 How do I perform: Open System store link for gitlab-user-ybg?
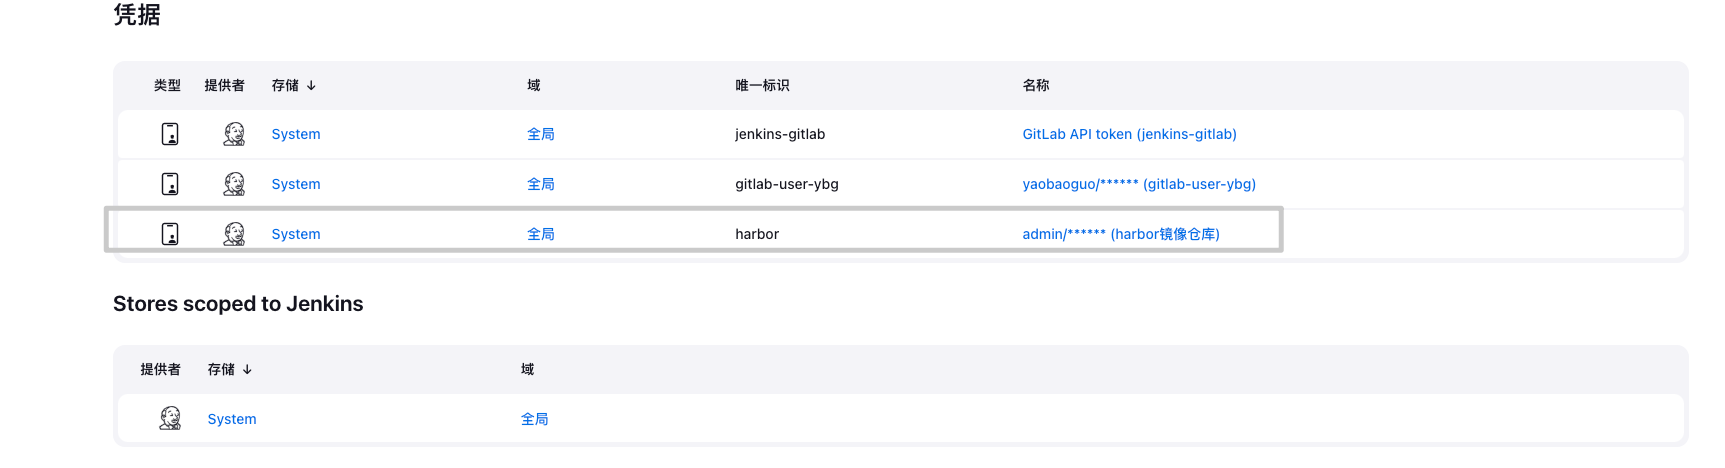pyautogui.click(x=296, y=184)
